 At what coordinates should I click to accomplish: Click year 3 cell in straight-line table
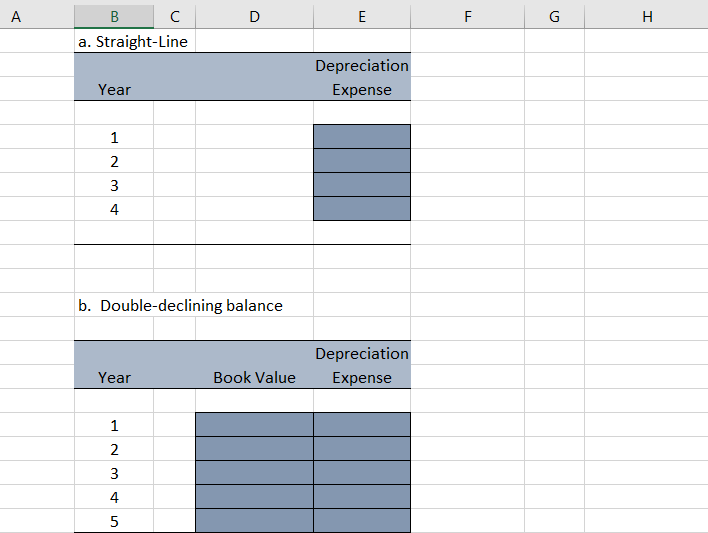click(x=114, y=185)
